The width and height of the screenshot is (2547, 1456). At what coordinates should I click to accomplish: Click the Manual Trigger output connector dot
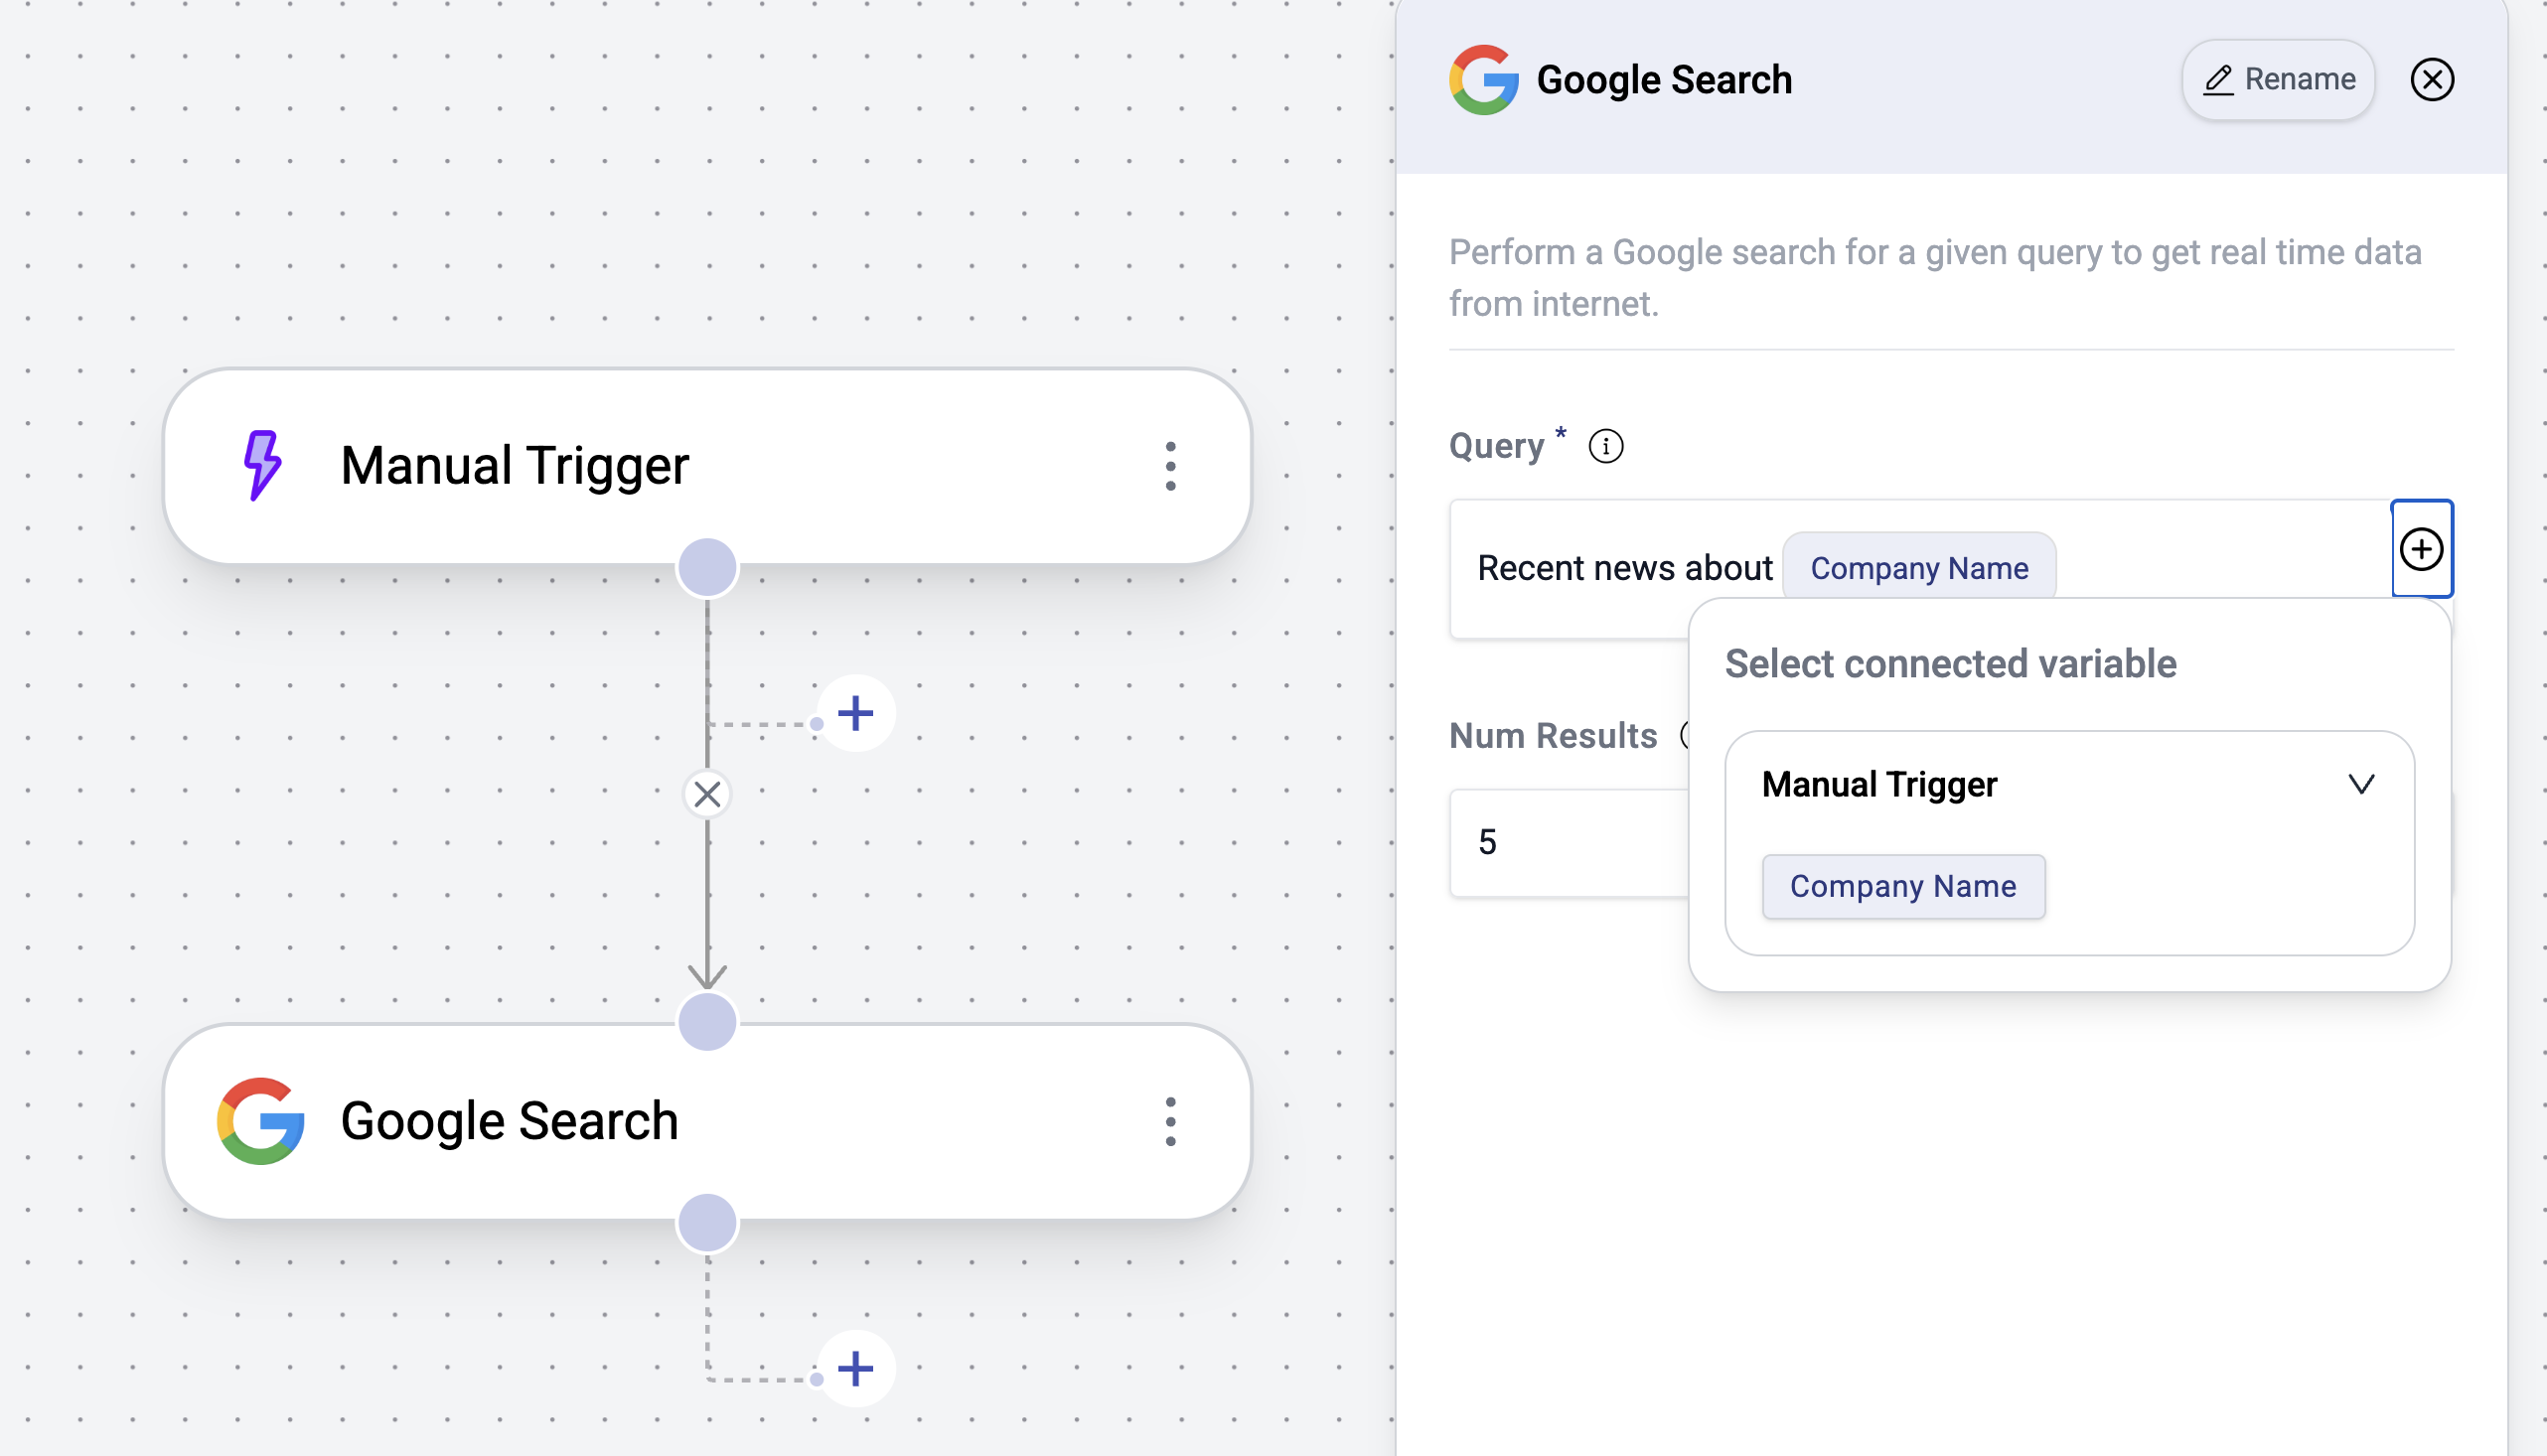click(707, 568)
